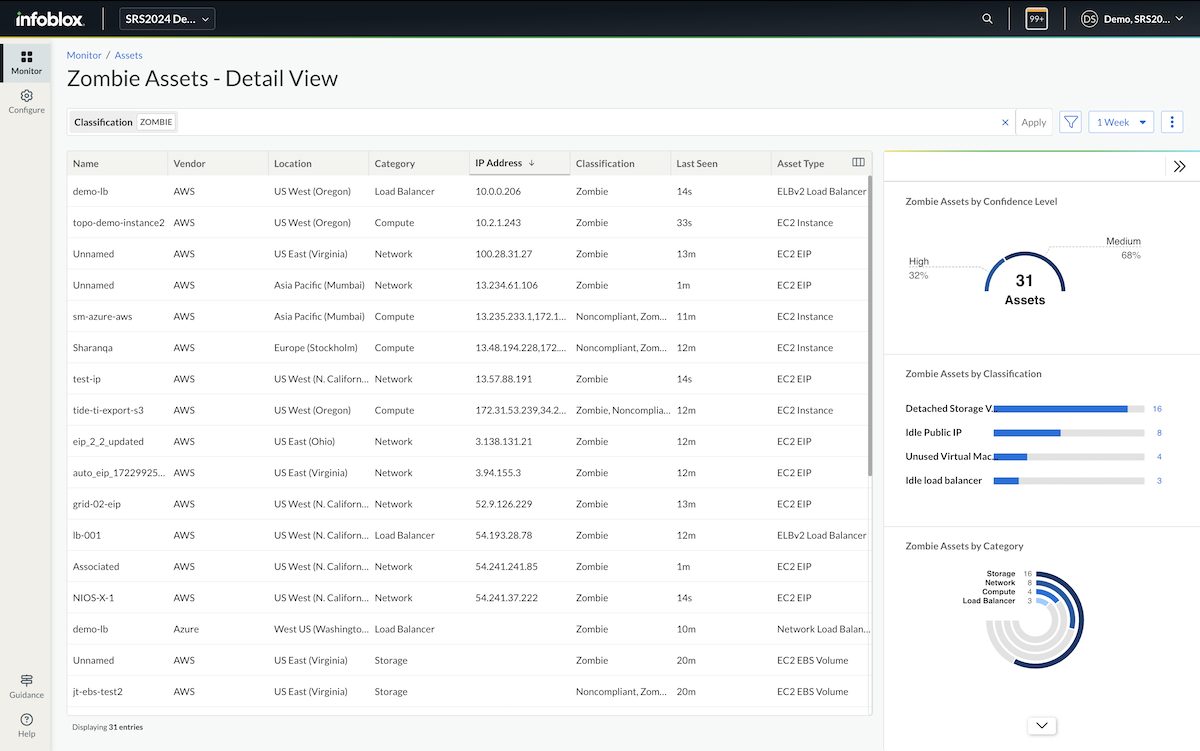This screenshot has height=751, width=1200.
Task: Open the table column selector icon
Action: pos(858,163)
